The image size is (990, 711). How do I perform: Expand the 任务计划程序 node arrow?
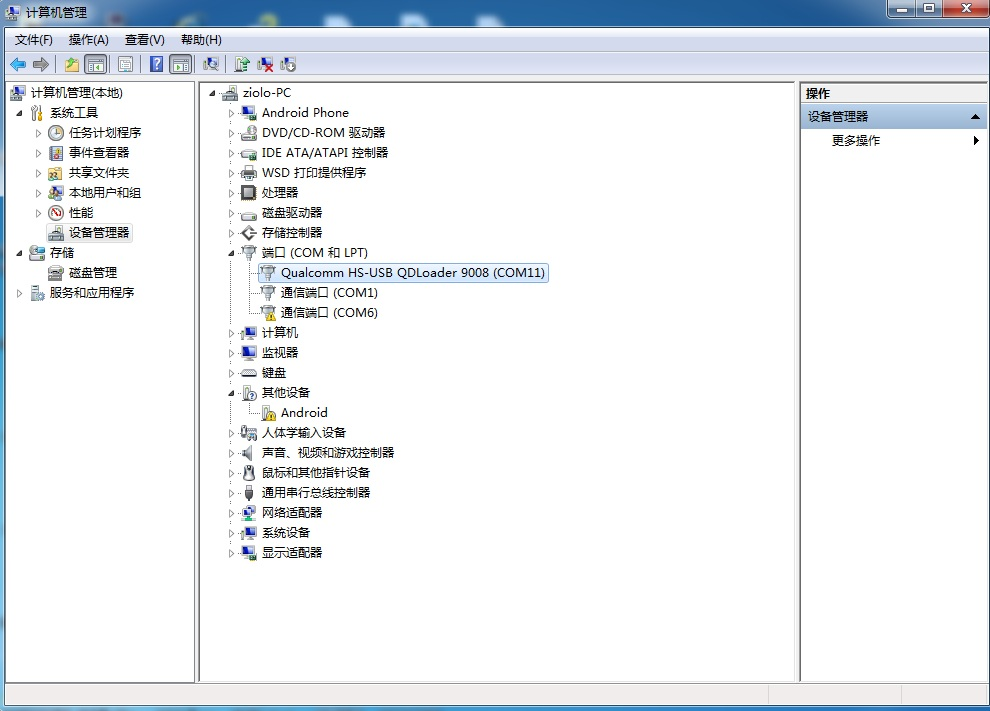[38, 133]
